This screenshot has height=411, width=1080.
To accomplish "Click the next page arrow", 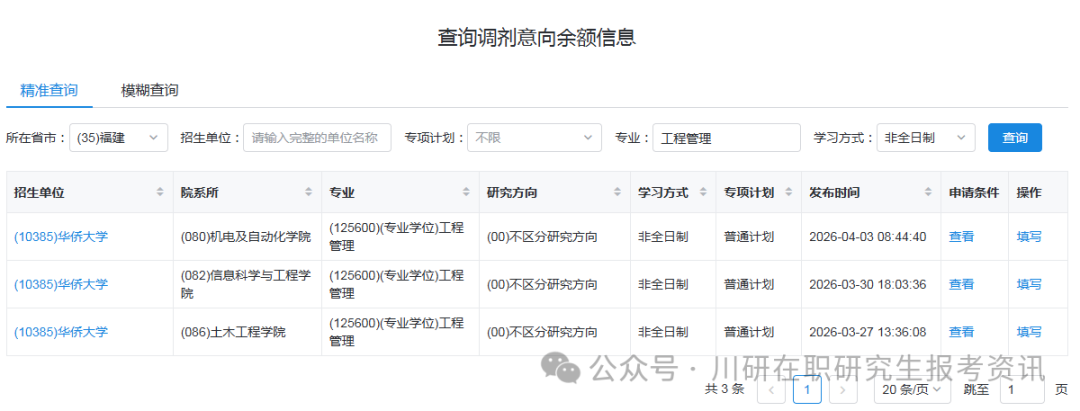I will point(842,390).
